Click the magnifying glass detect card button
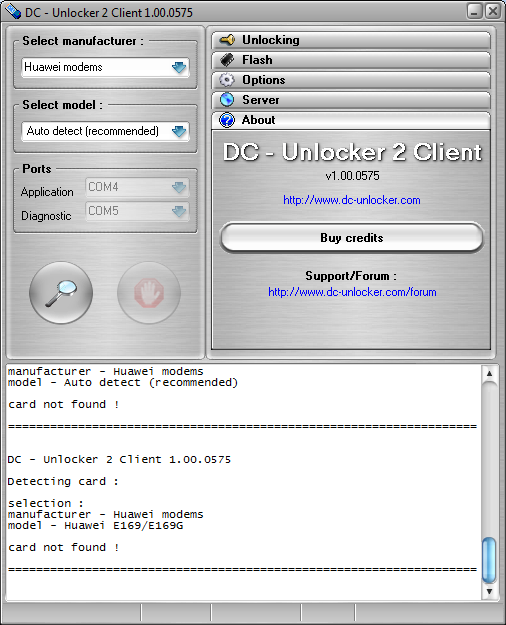 point(61,293)
